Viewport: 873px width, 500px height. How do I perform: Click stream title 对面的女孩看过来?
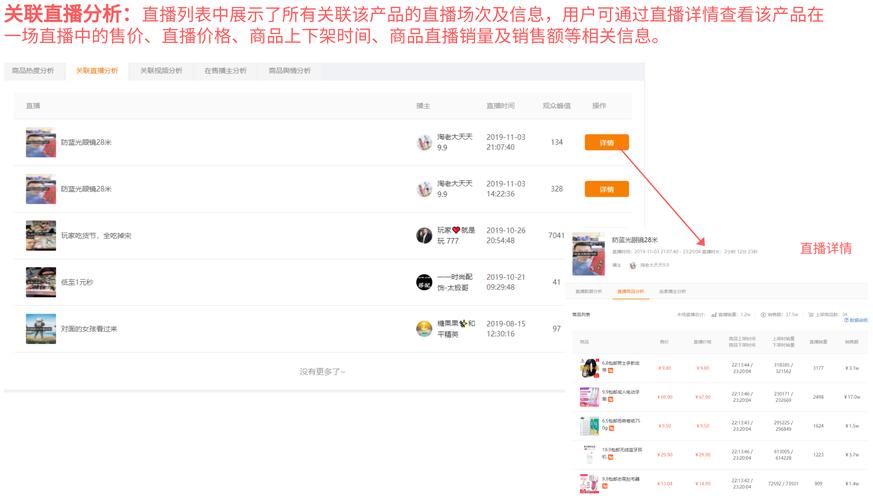coord(89,329)
